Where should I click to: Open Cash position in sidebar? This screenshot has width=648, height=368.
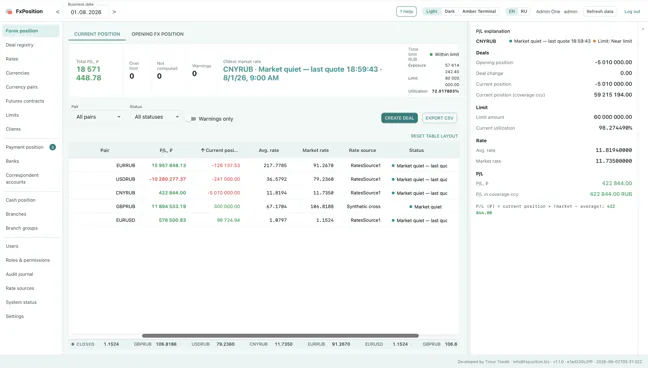tap(31, 200)
